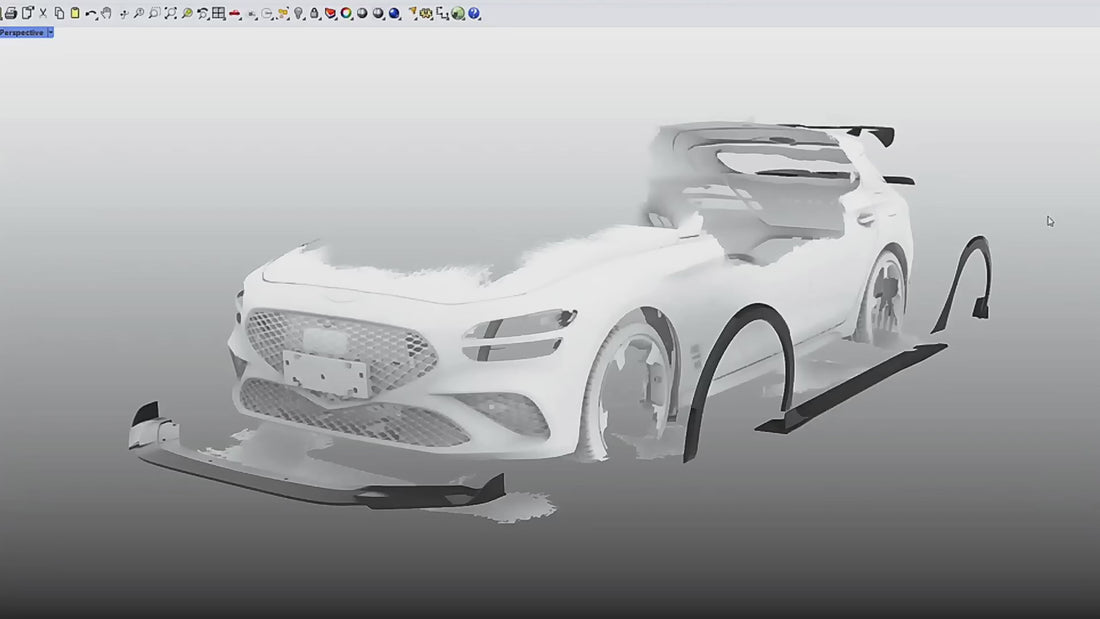Click the Undo arrow icon
The width and height of the screenshot is (1100, 619).
point(90,13)
